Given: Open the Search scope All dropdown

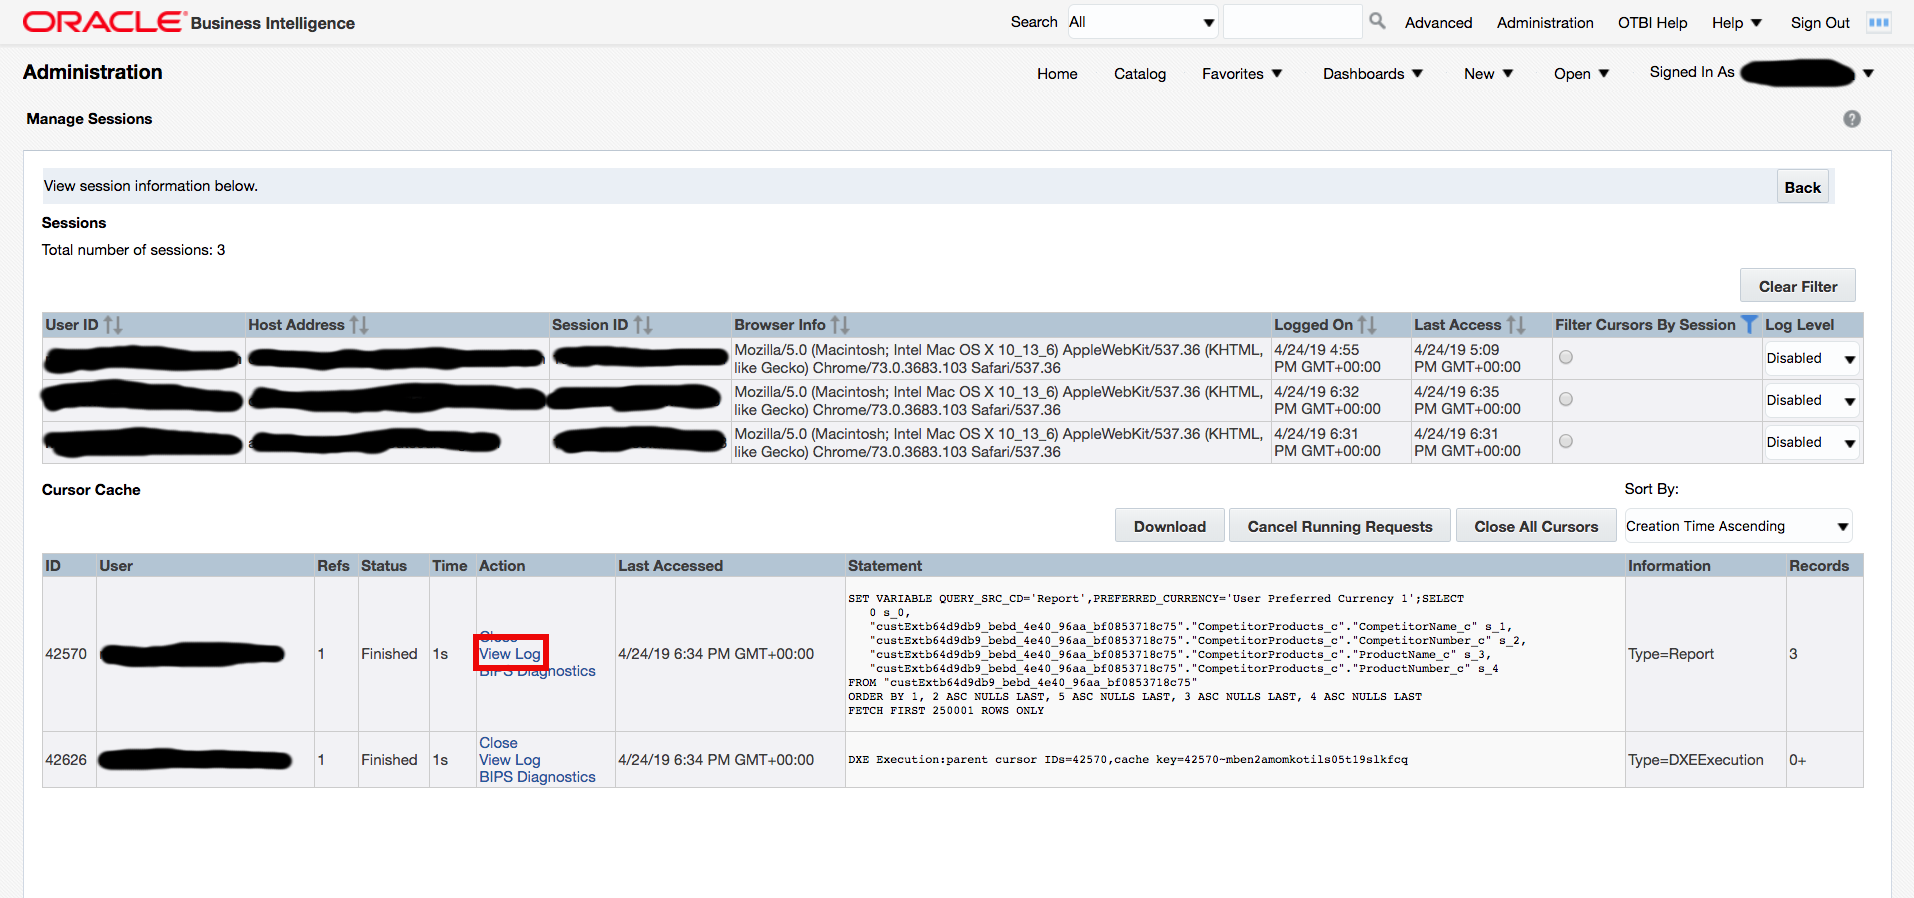Looking at the screenshot, I should (x=1142, y=22).
